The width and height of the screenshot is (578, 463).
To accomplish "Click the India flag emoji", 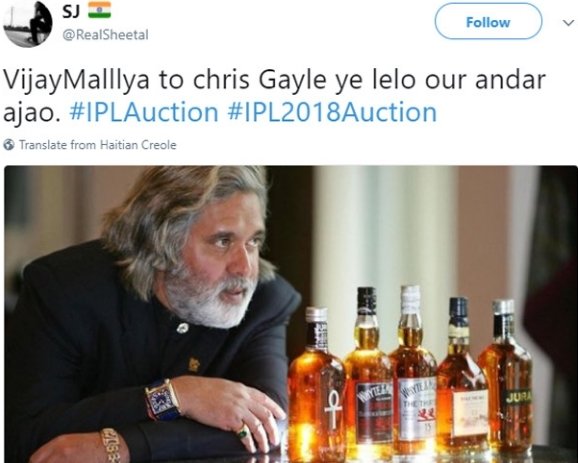I will click(100, 10).
